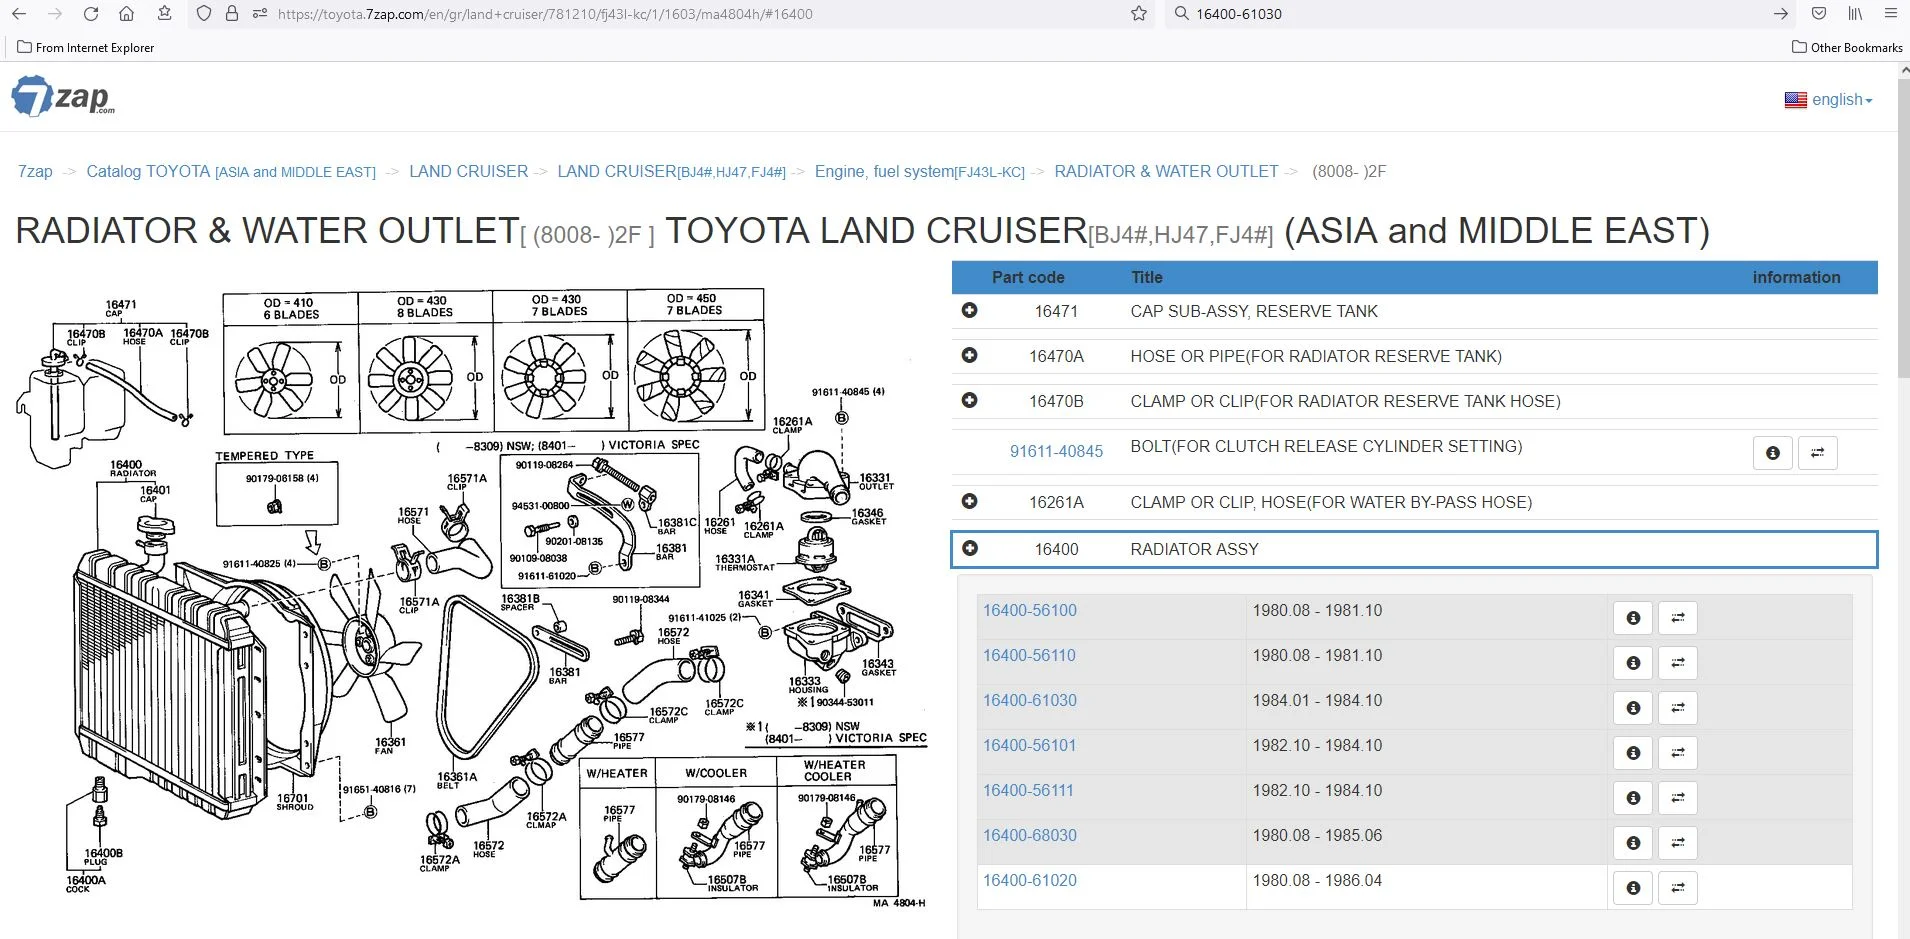Viewport: 1910px width, 939px height.
Task: Open part link 16400-61030
Action: (1030, 701)
